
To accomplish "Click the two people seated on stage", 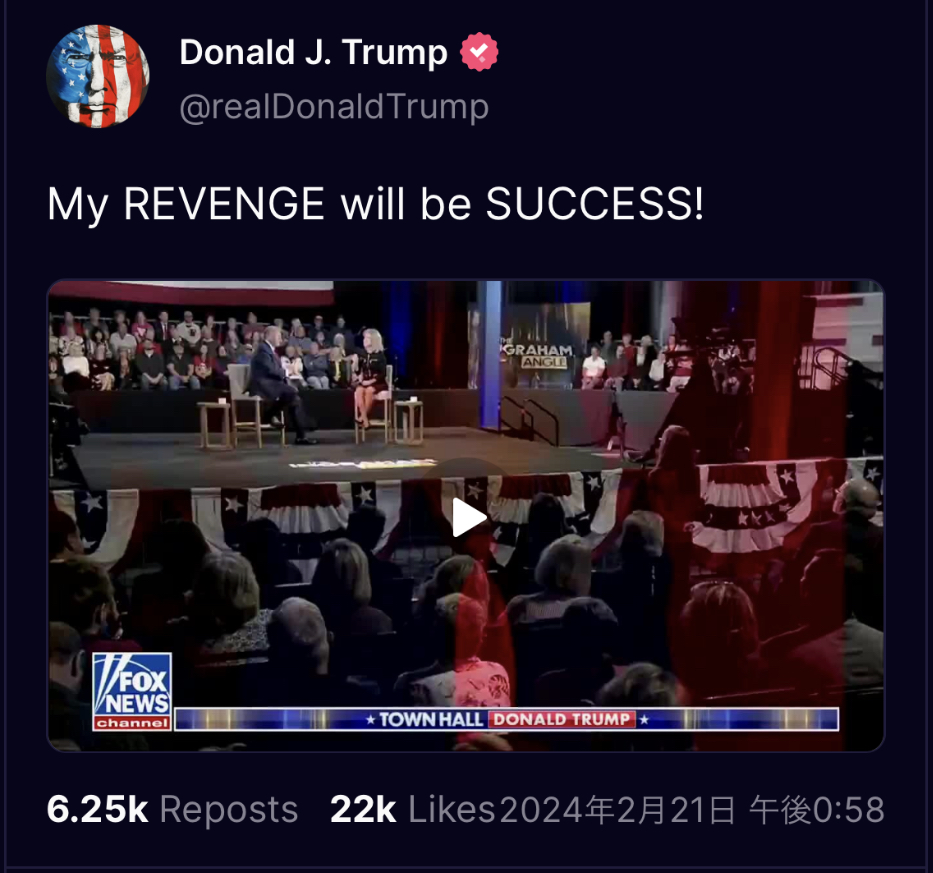I will pyautogui.click(x=319, y=381).
